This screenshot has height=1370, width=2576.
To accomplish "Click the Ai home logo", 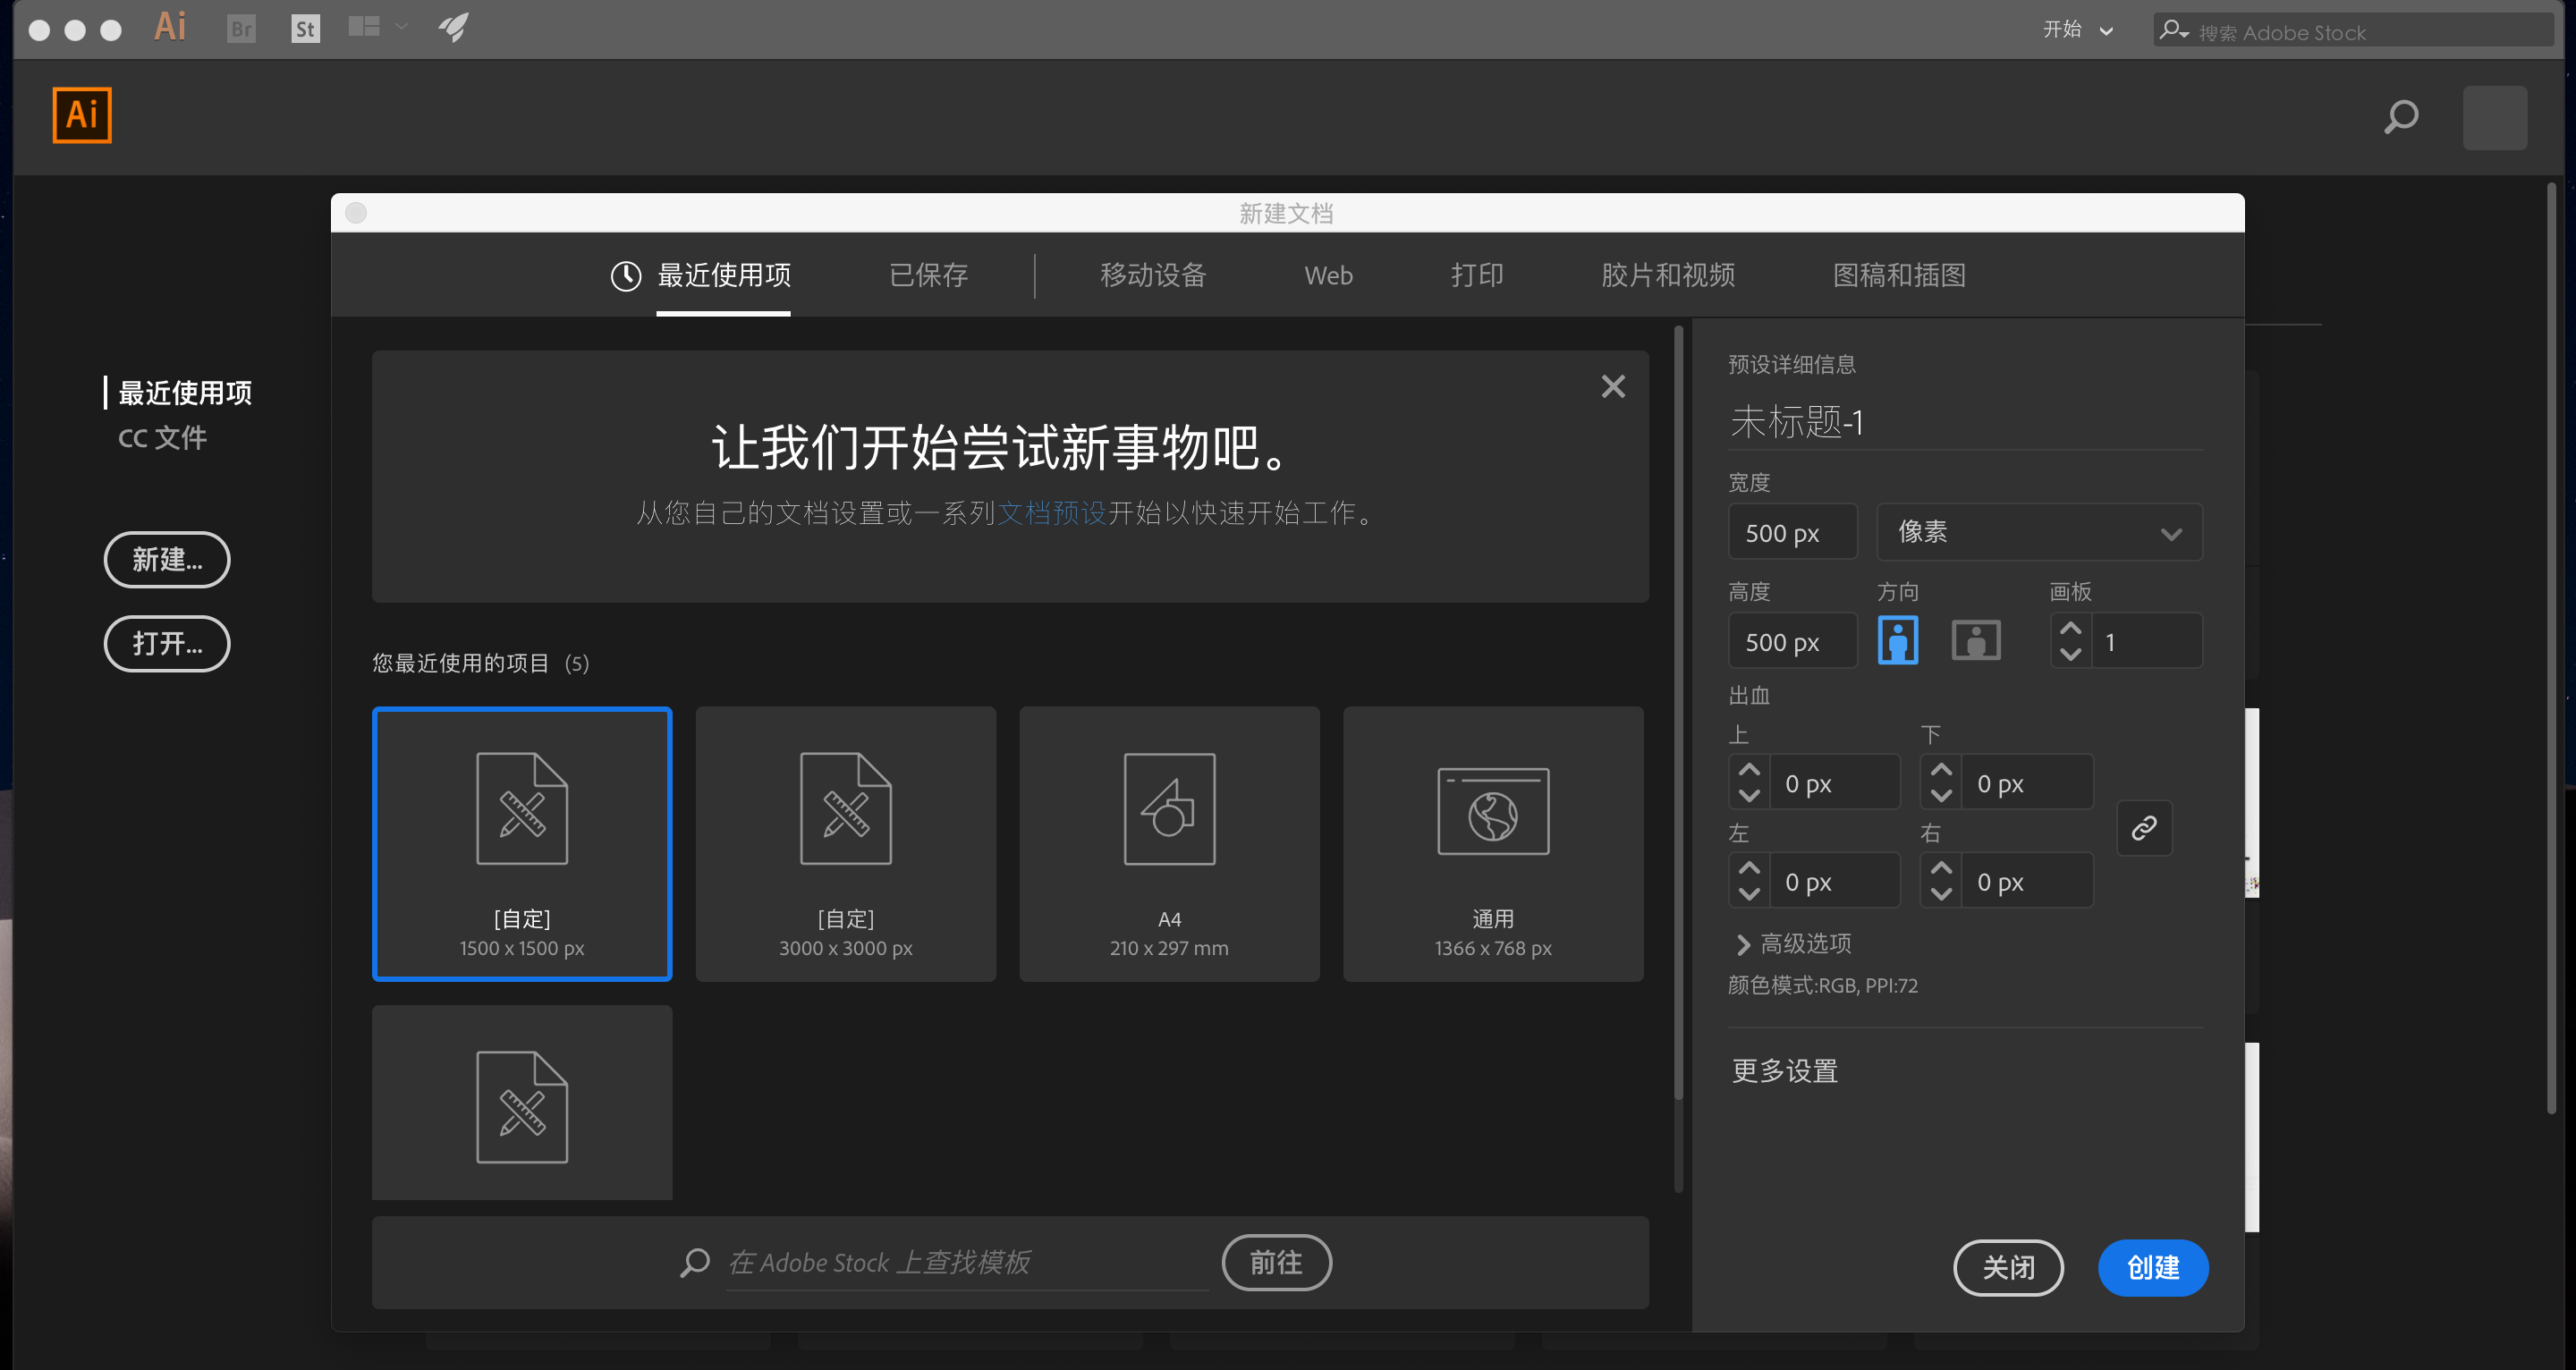I will [82, 116].
